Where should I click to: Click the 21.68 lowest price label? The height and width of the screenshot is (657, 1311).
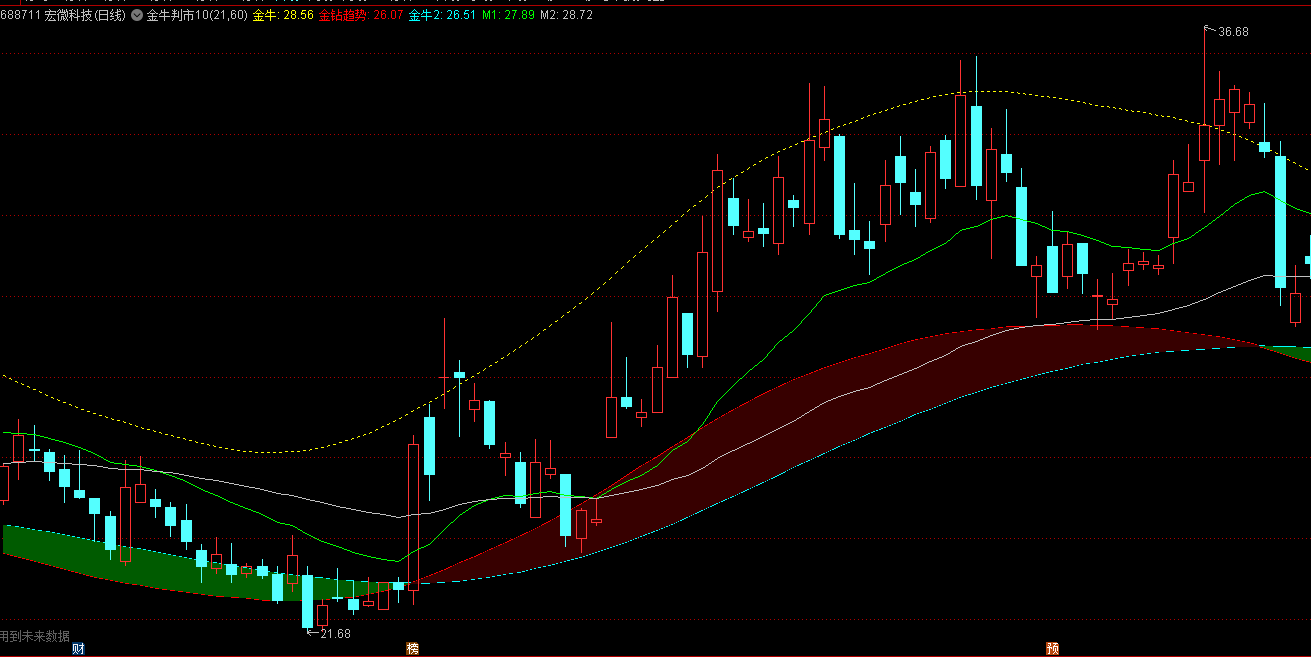click(x=335, y=633)
